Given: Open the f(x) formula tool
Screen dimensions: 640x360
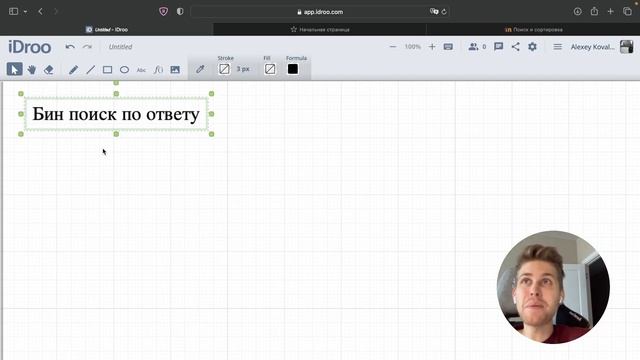Looking at the screenshot, I should [x=158, y=70].
